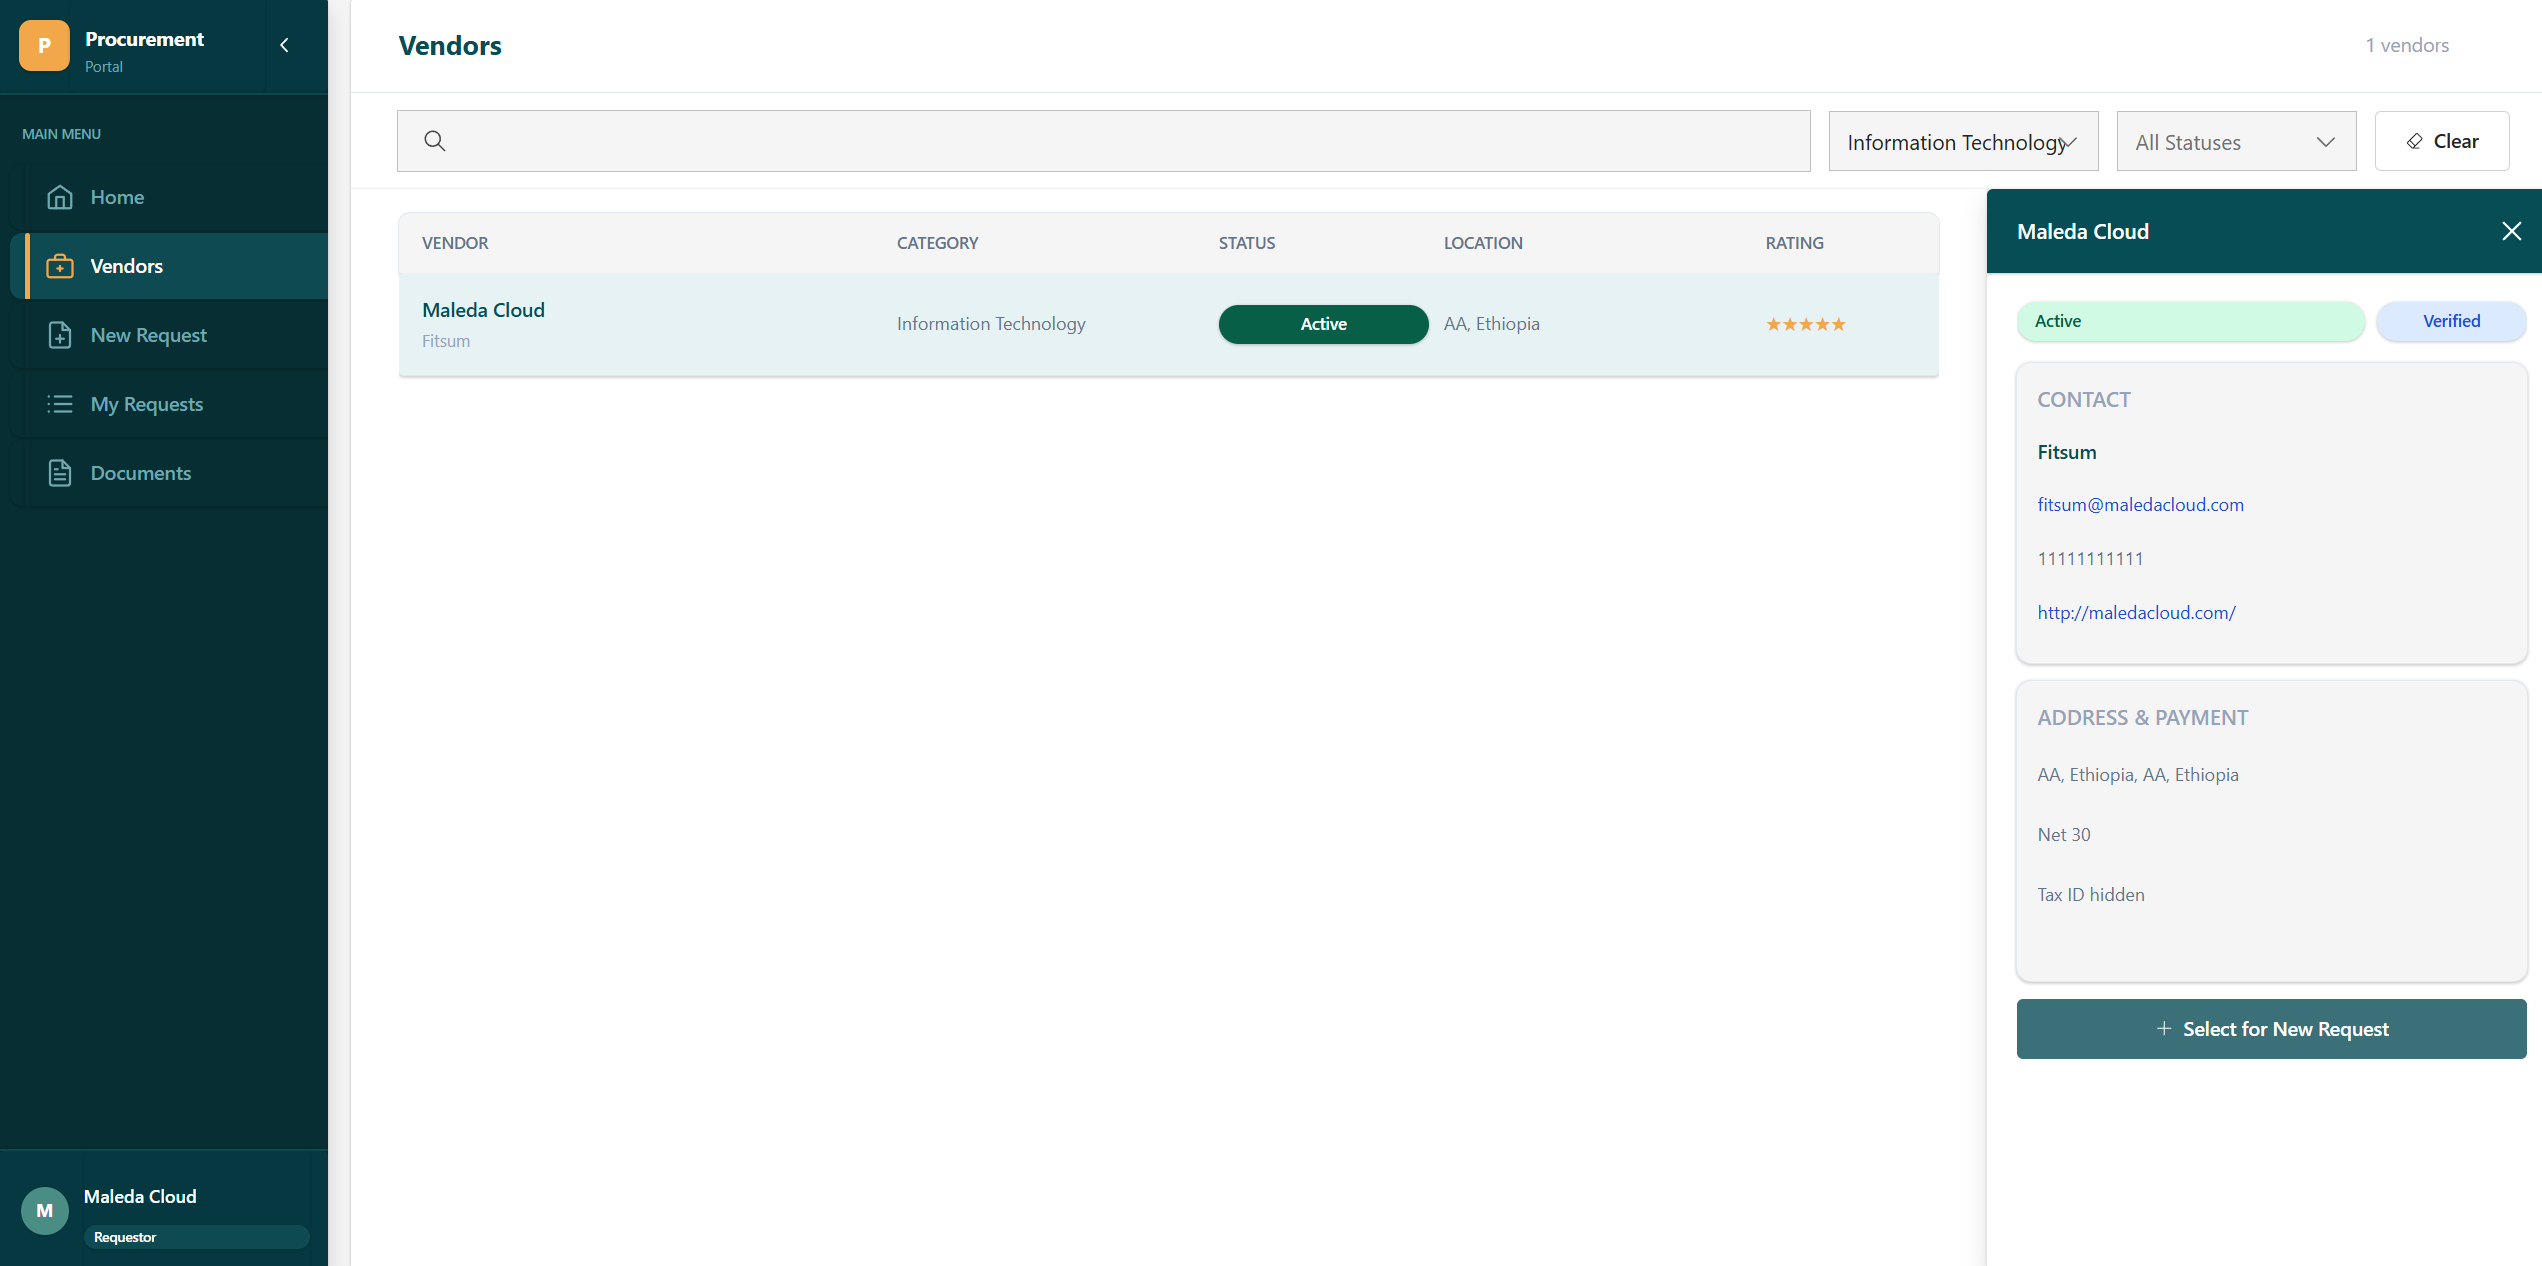Click the five-star rating for Maleda Cloud
Viewport: 2542px width, 1266px height.
(x=1805, y=324)
